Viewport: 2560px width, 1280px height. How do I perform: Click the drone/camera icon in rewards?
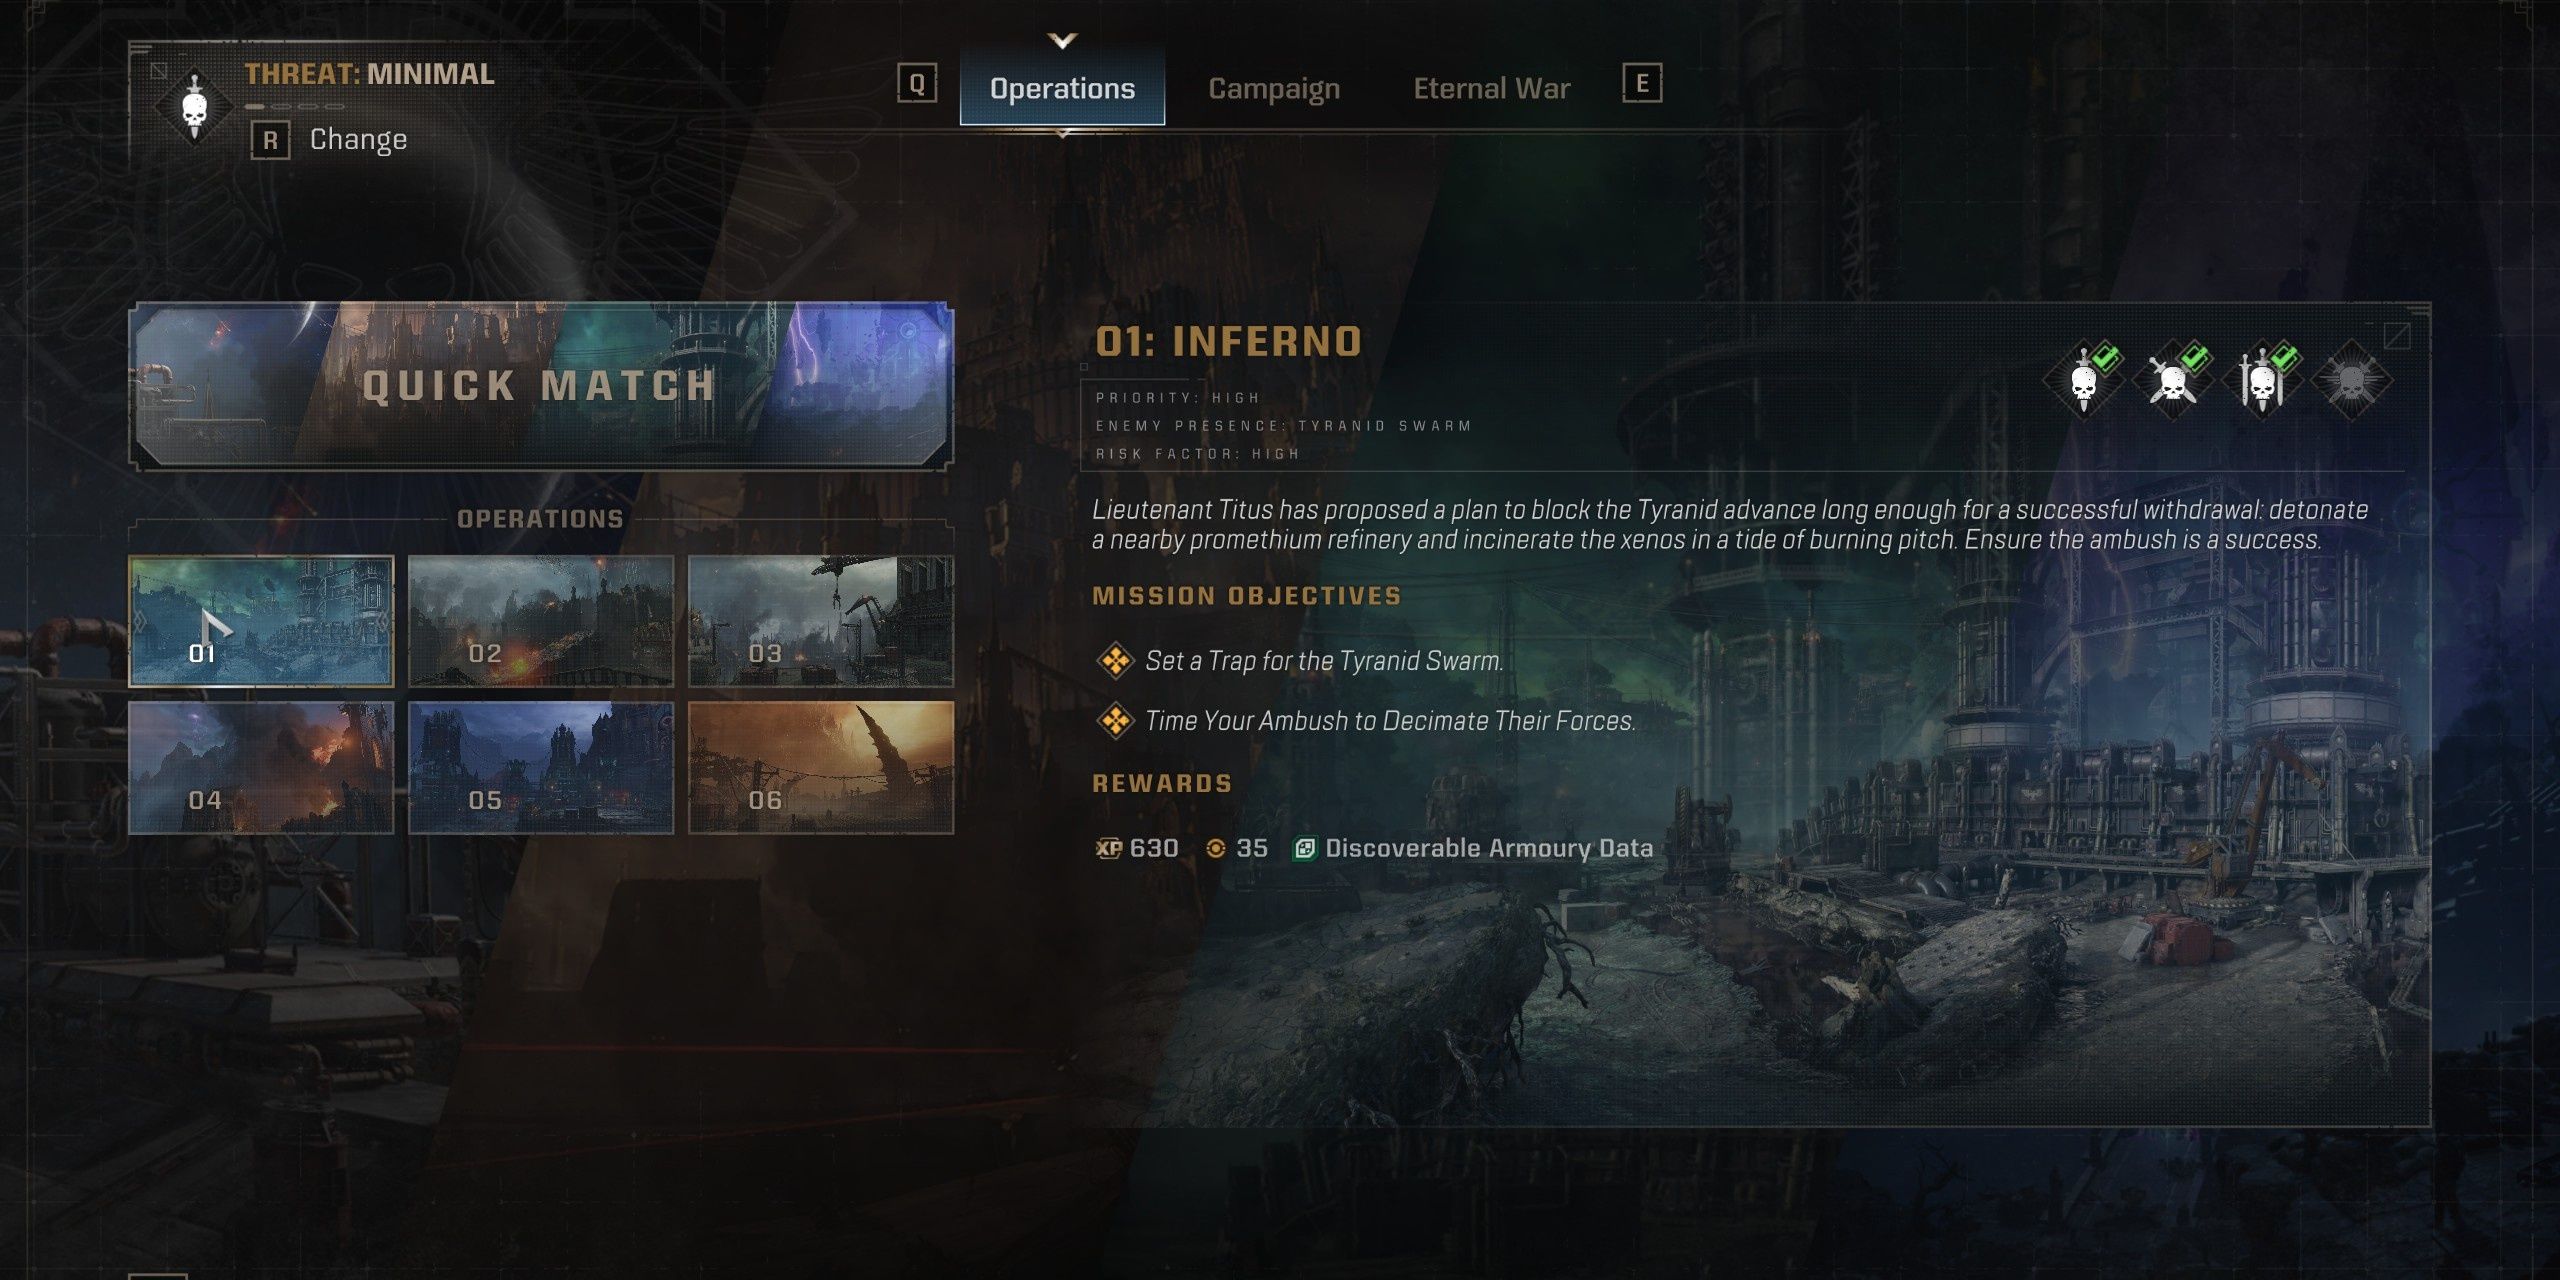(1306, 846)
